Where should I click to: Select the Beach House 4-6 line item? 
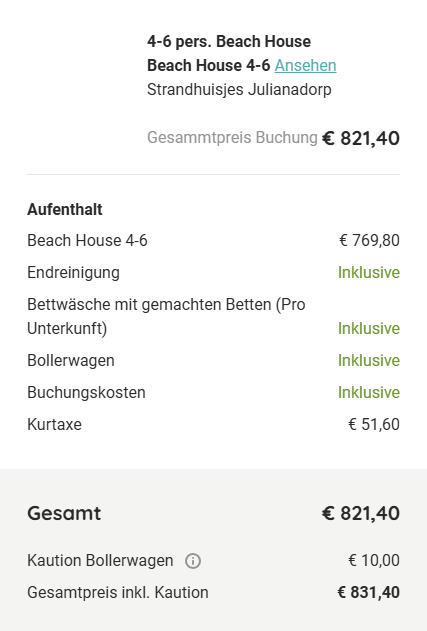[87, 241]
